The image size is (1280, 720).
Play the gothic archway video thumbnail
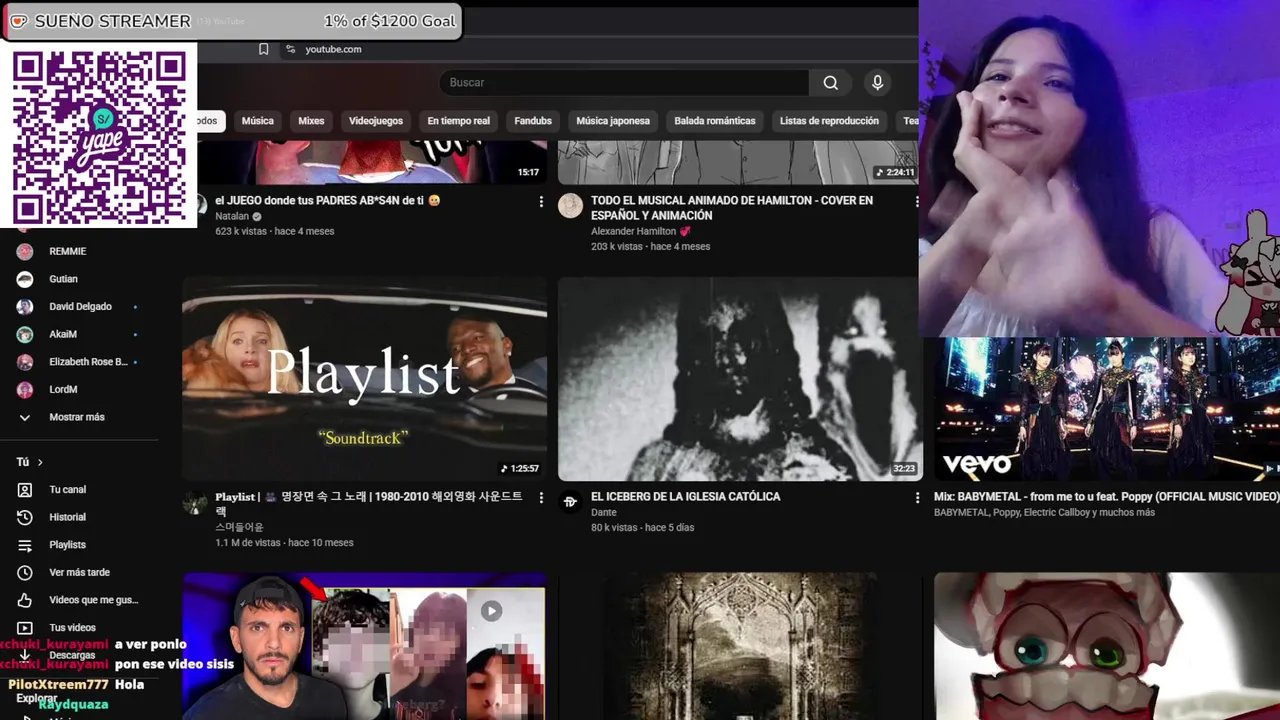click(x=740, y=646)
